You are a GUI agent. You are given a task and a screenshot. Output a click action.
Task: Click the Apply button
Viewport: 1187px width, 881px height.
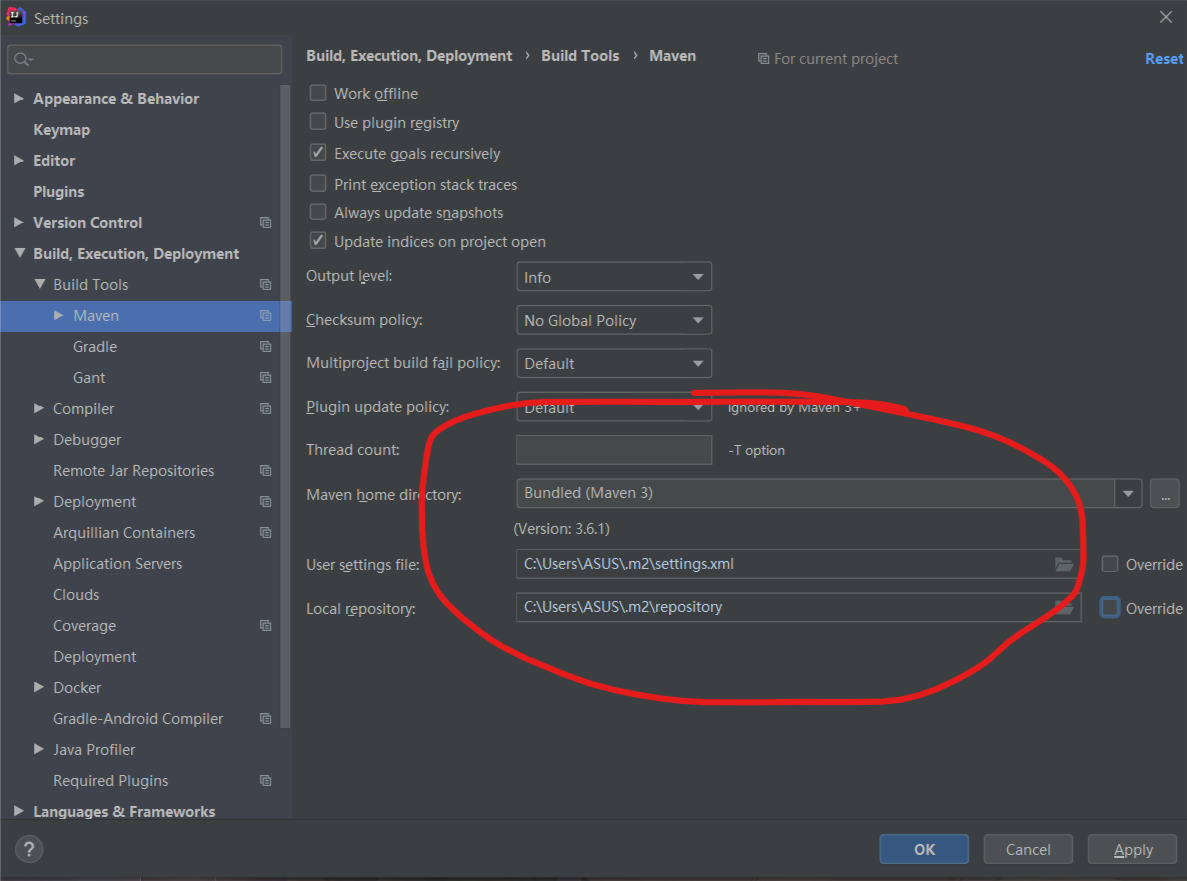pos(1132,849)
